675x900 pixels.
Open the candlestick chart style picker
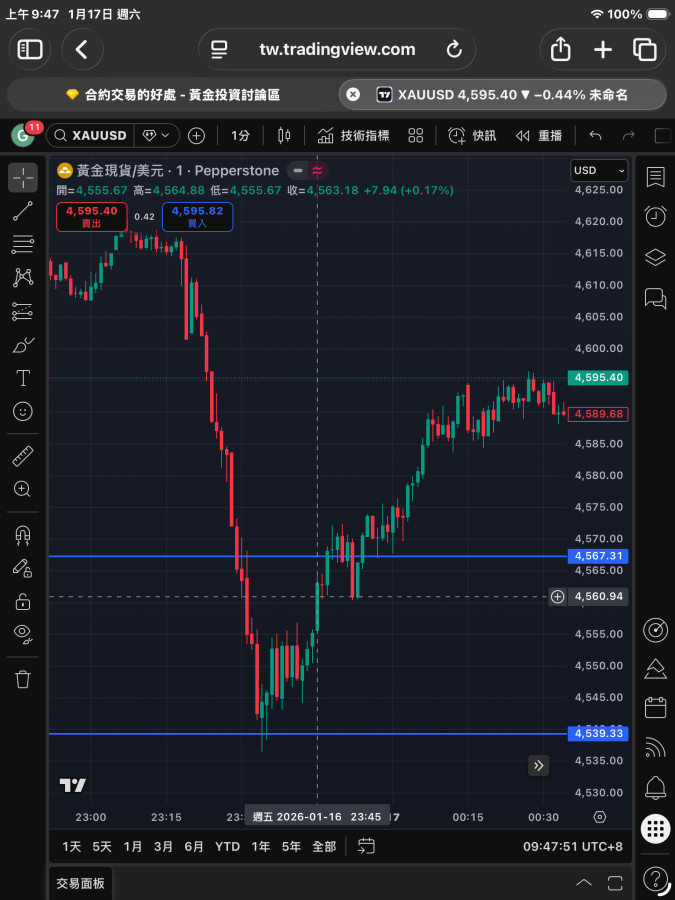(283, 136)
